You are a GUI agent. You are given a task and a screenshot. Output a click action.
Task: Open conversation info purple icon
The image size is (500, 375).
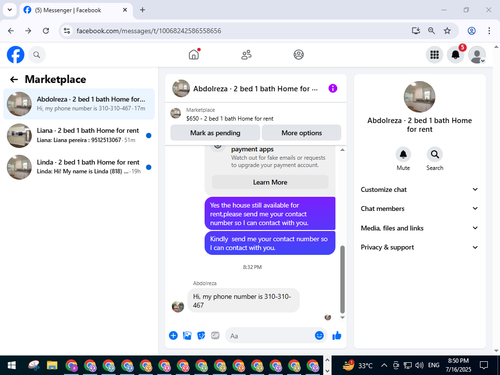[x=333, y=88]
